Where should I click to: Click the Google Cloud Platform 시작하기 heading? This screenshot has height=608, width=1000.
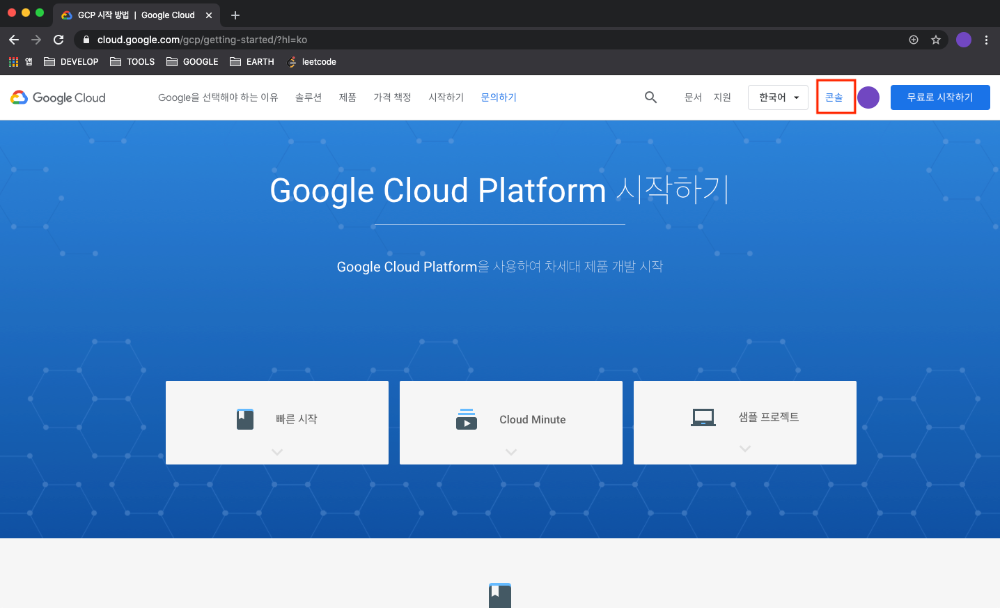point(499,190)
